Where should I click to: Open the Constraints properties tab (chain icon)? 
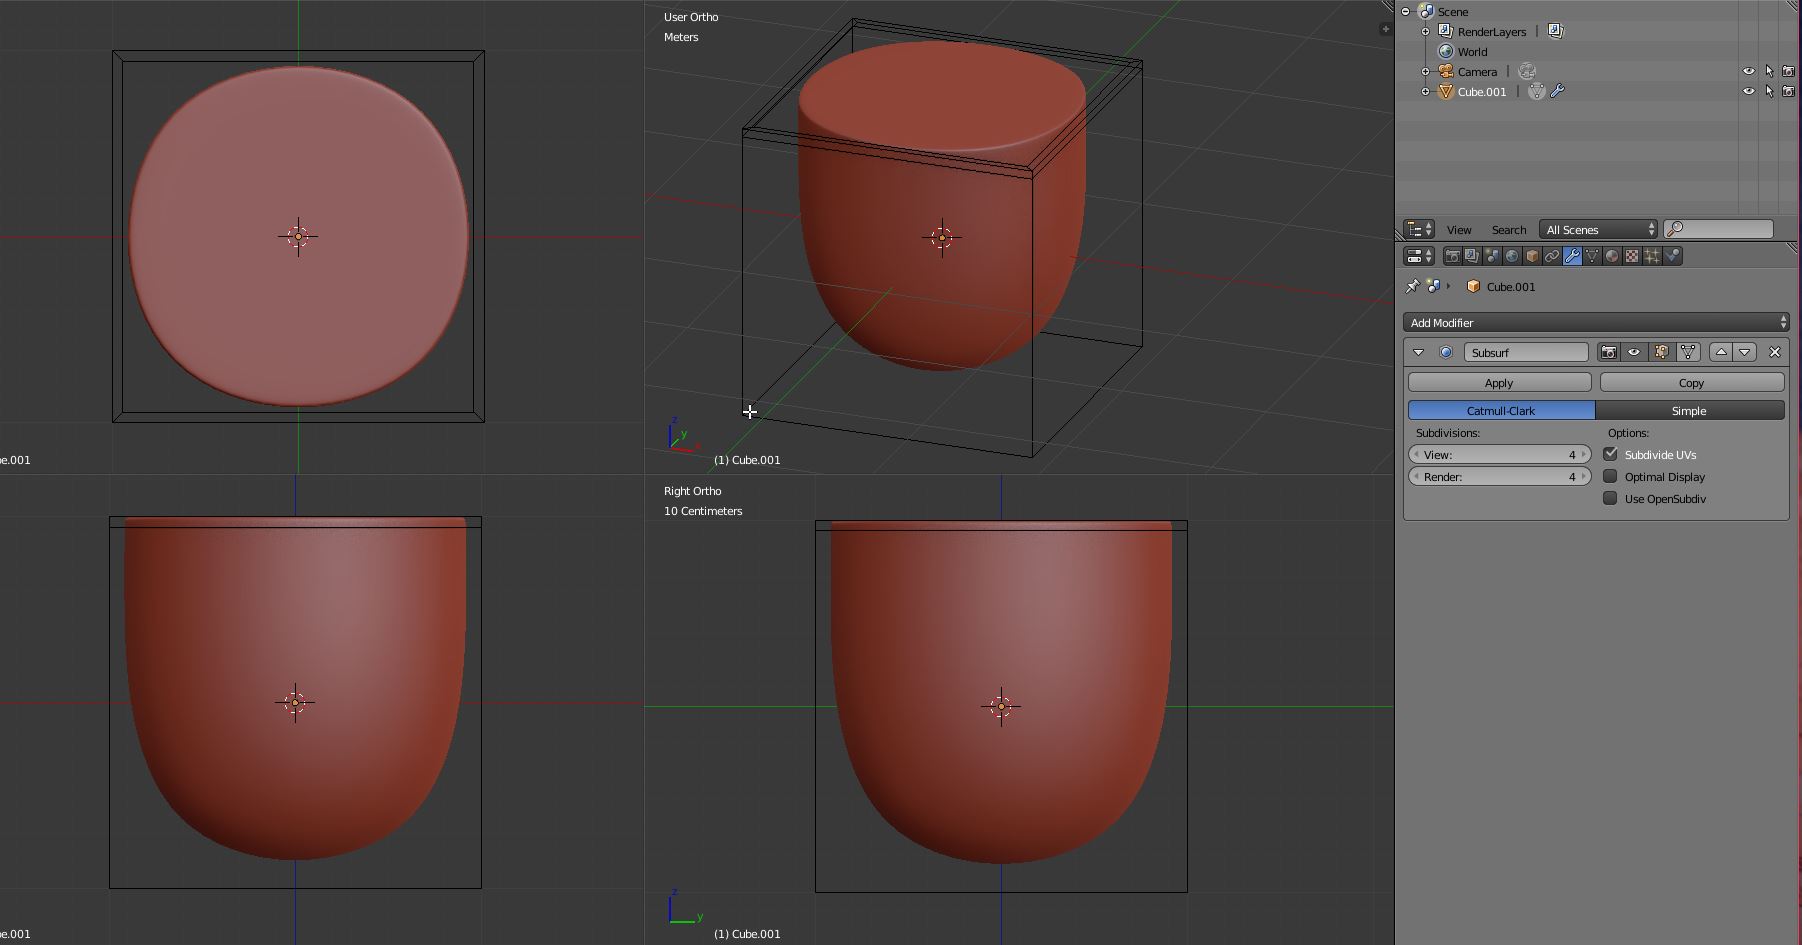click(1552, 257)
